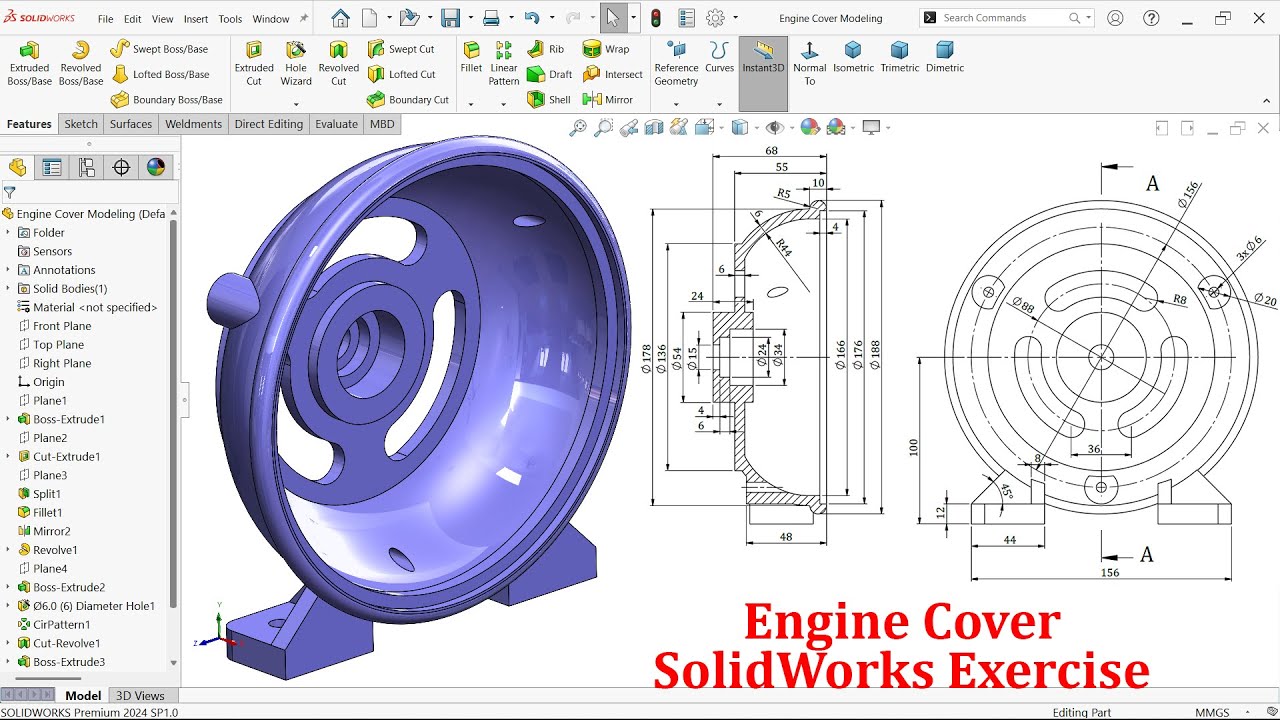The width and height of the screenshot is (1280, 720).
Task: Click the feature tree vertical scrollbar
Action: click(x=173, y=413)
